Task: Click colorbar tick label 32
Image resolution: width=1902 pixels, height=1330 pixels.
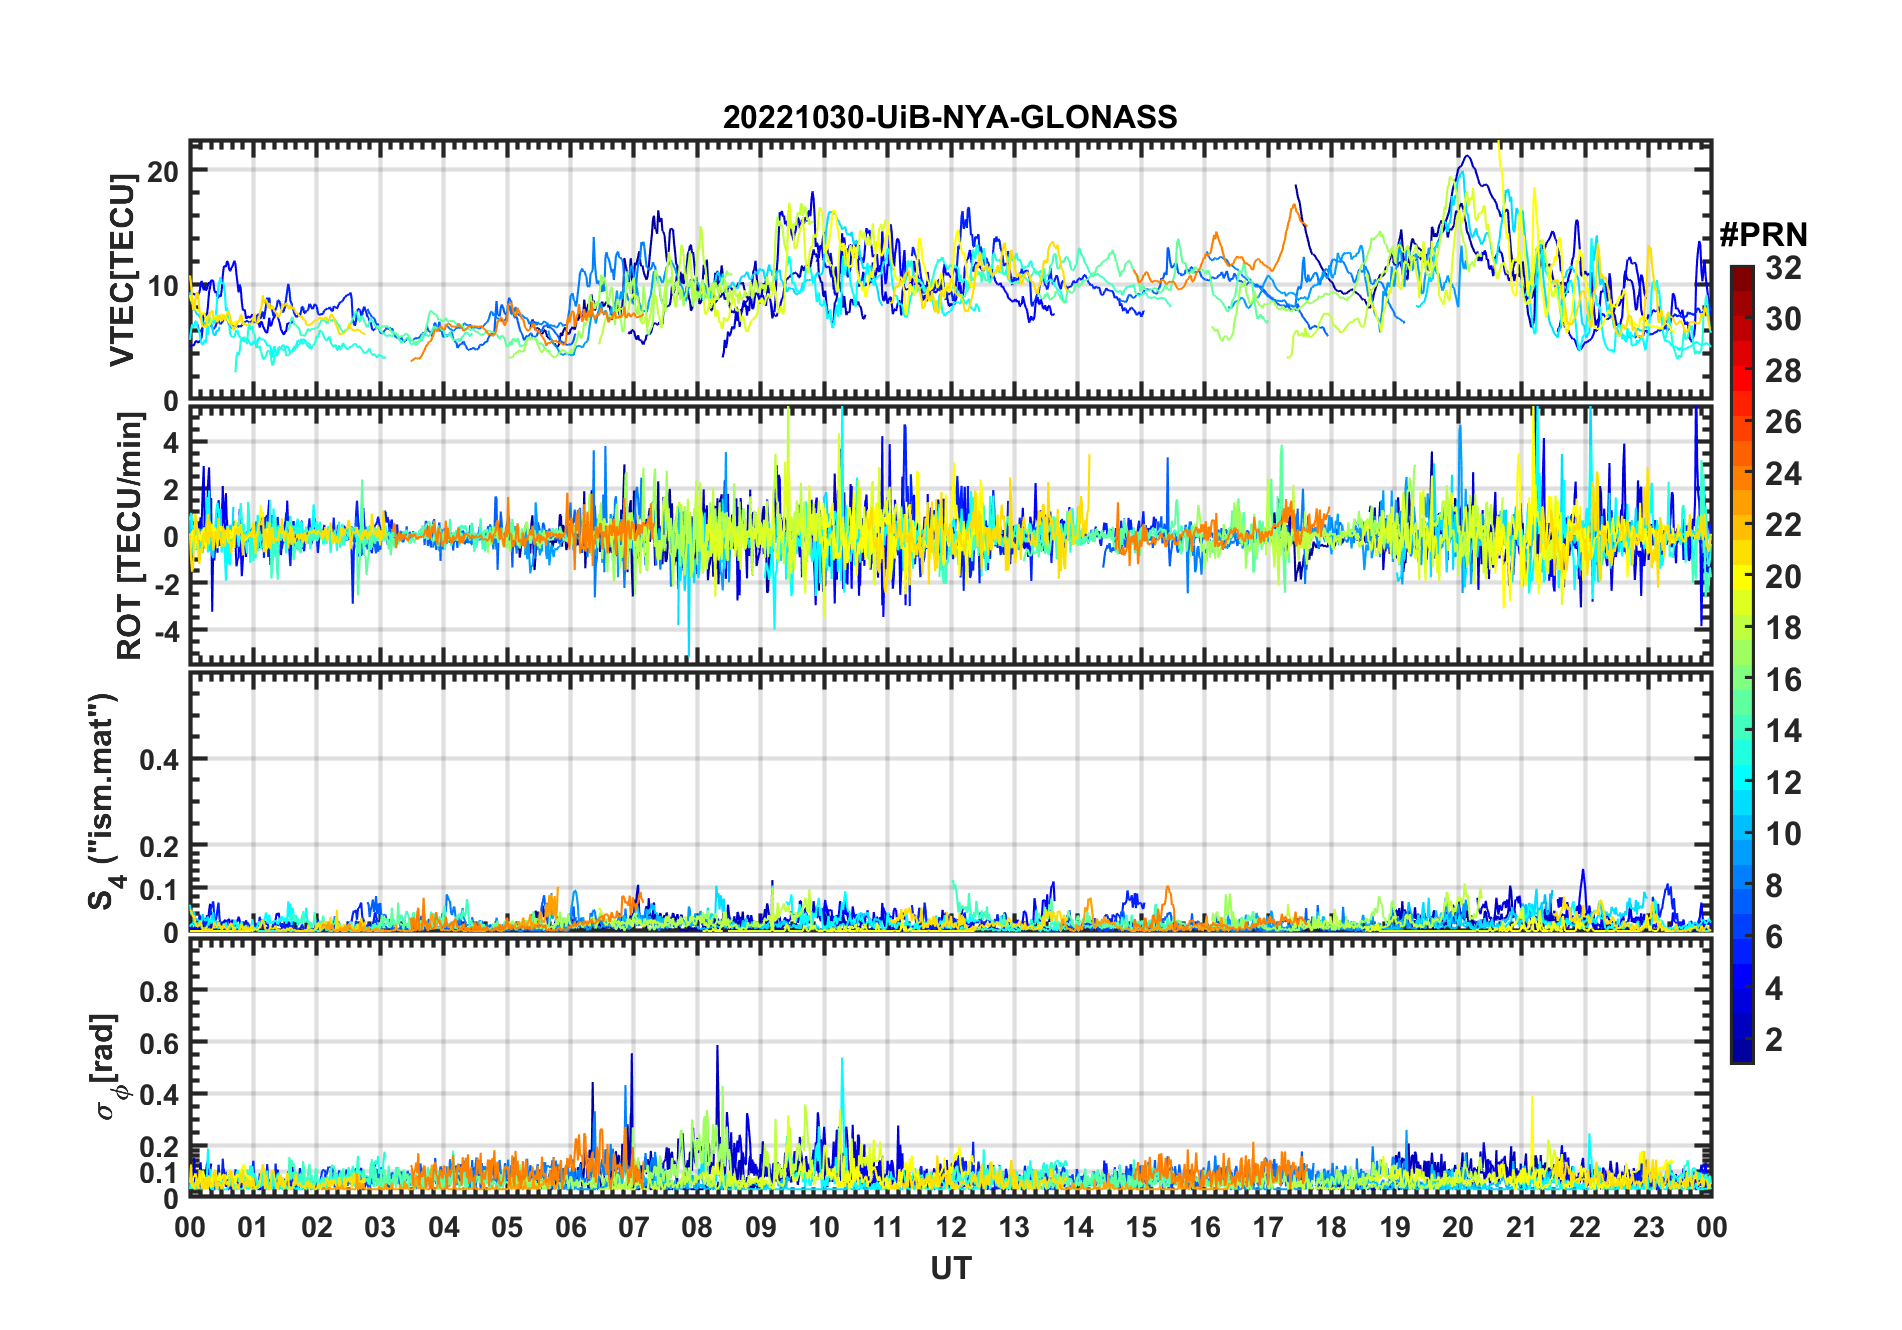Action: tap(1783, 268)
